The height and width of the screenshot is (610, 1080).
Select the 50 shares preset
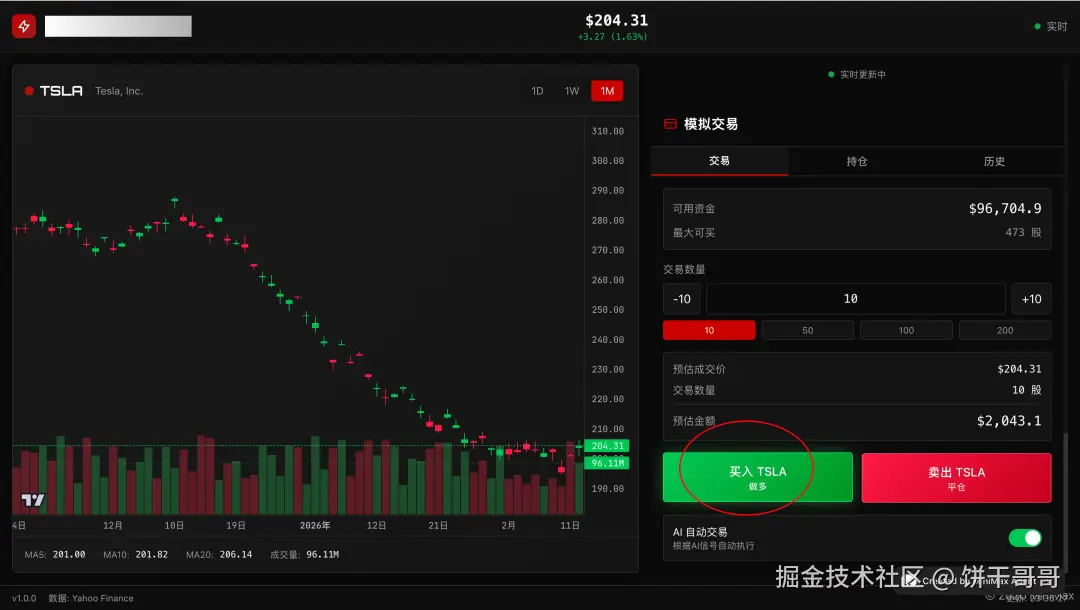807,330
